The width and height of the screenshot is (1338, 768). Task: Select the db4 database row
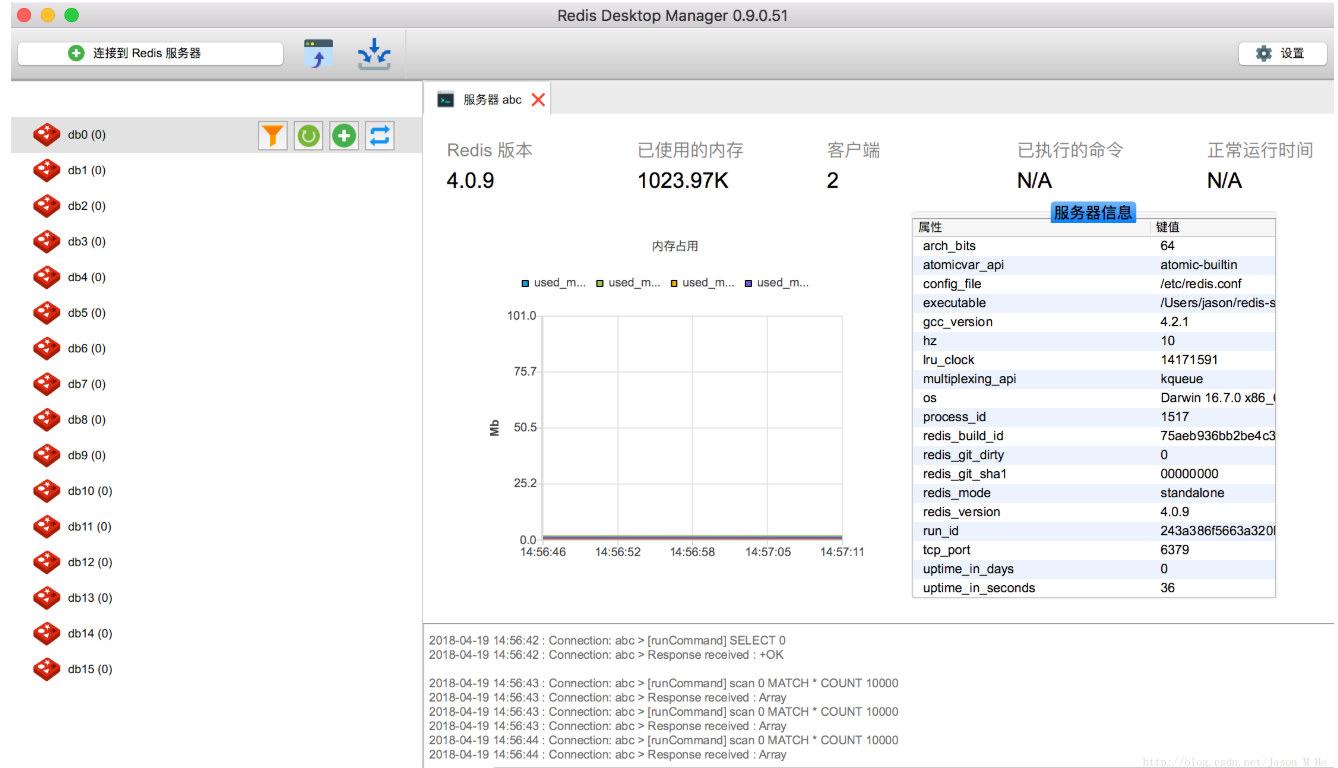pyautogui.click(x=217, y=277)
